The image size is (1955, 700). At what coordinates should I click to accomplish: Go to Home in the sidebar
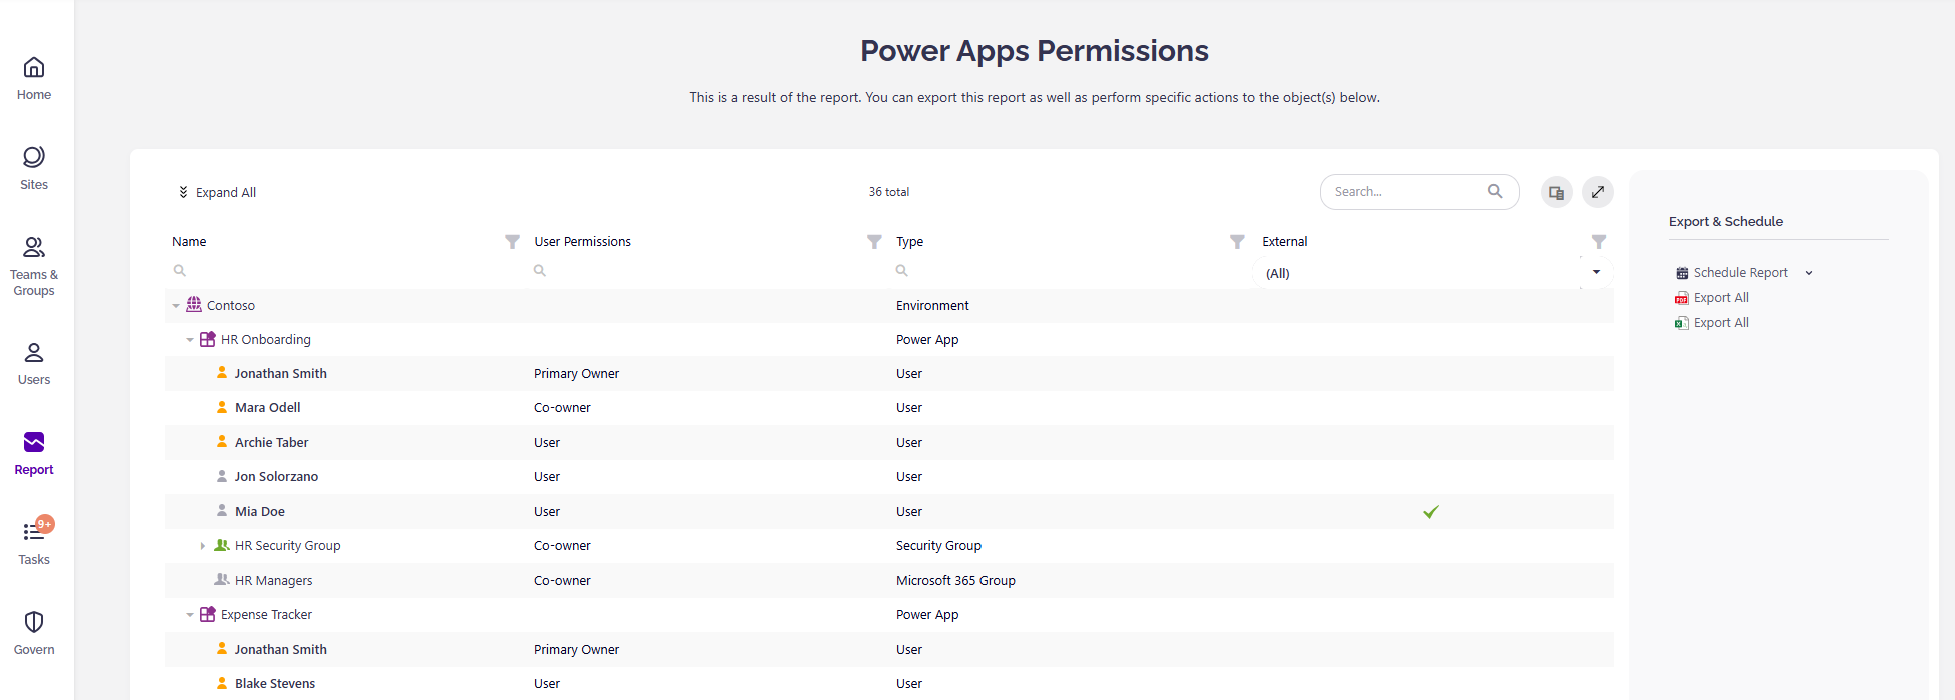[34, 78]
